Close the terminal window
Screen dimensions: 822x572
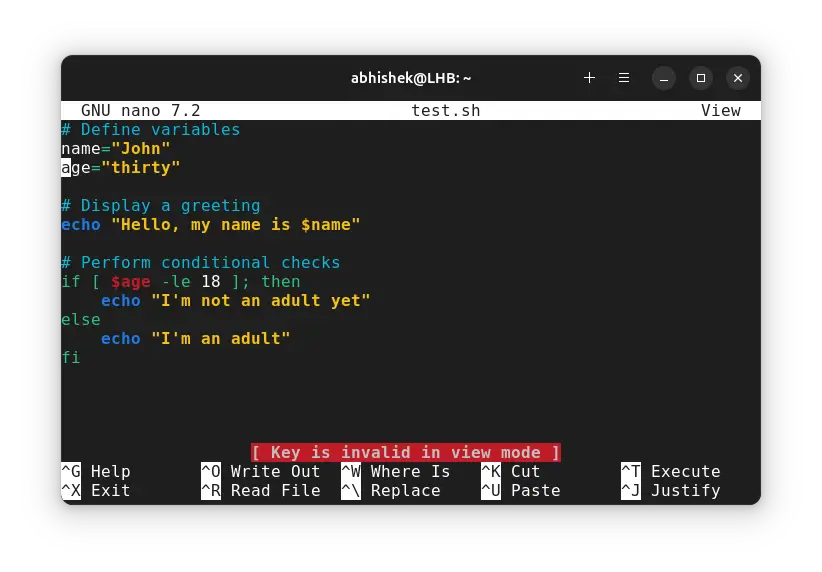pyautogui.click(x=738, y=77)
